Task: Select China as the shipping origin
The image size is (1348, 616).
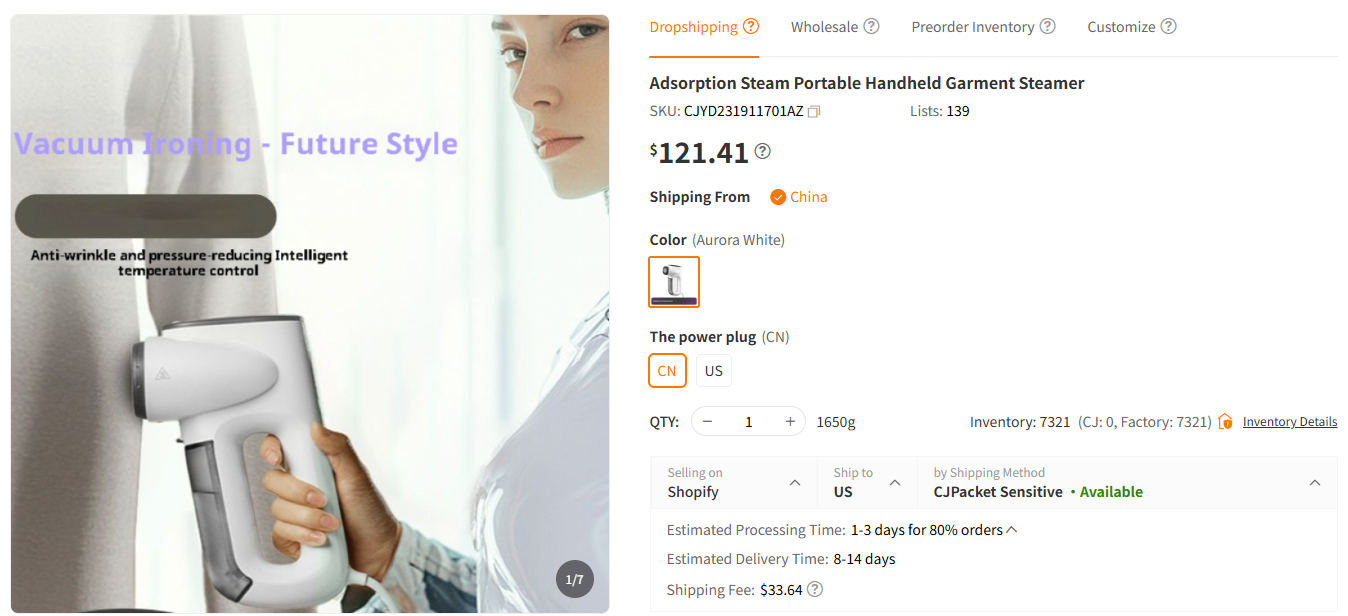Action: click(x=798, y=197)
